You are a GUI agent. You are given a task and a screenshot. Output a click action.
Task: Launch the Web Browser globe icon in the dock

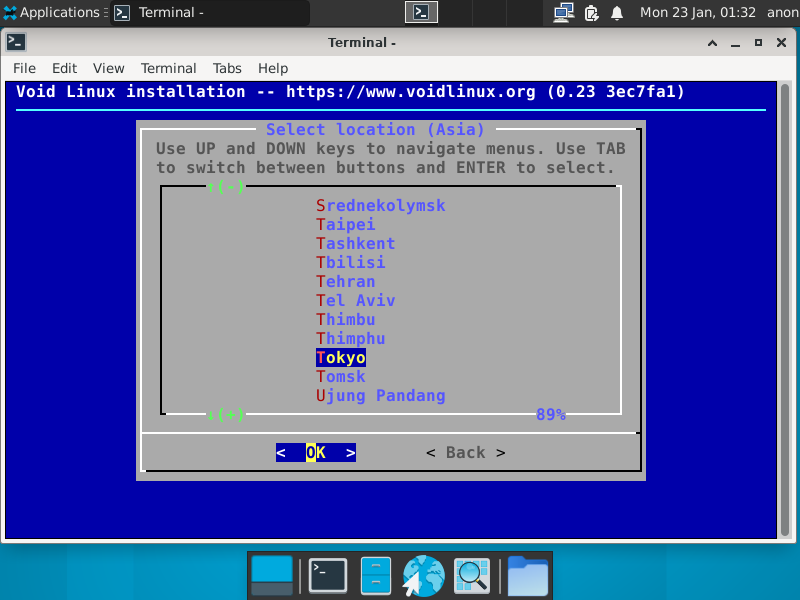tap(423, 576)
